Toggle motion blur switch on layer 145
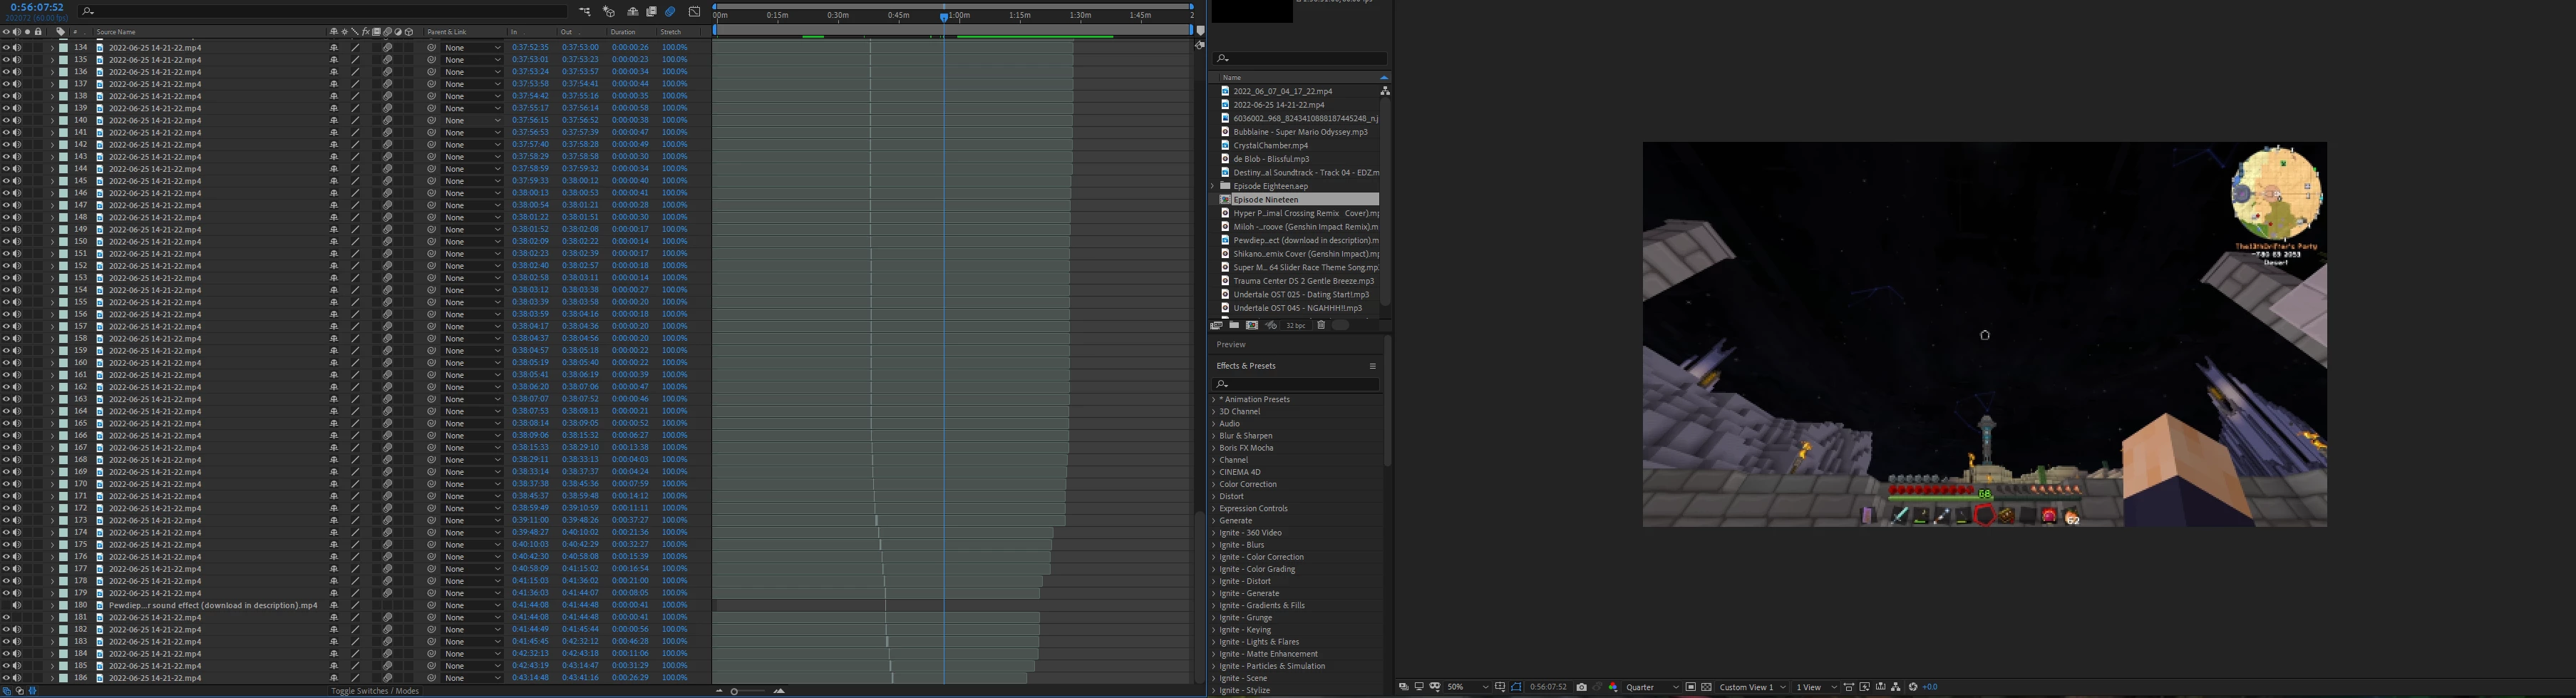The width and height of the screenshot is (2576, 698). [x=387, y=181]
